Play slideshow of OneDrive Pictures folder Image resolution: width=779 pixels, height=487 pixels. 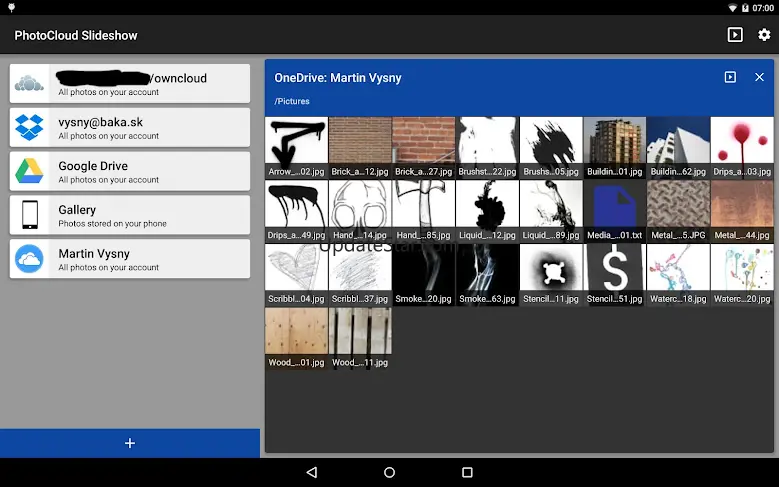(x=731, y=77)
